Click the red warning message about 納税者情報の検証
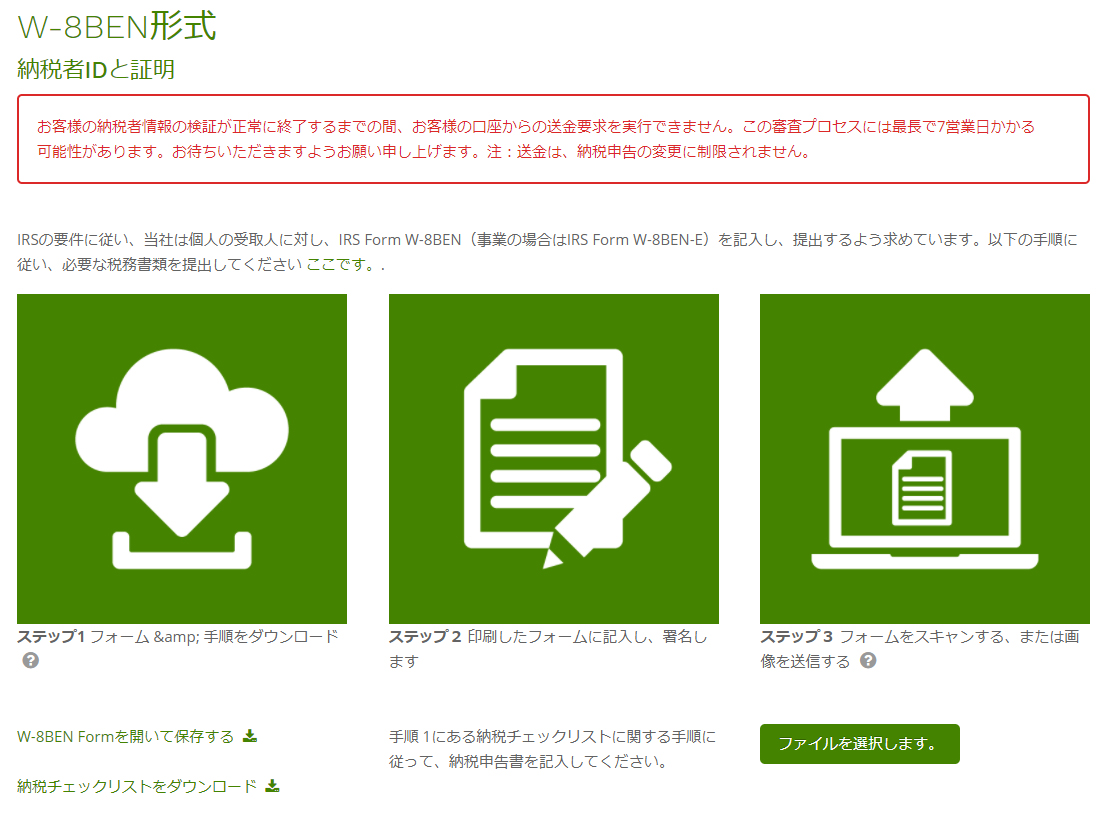 click(x=553, y=139)
